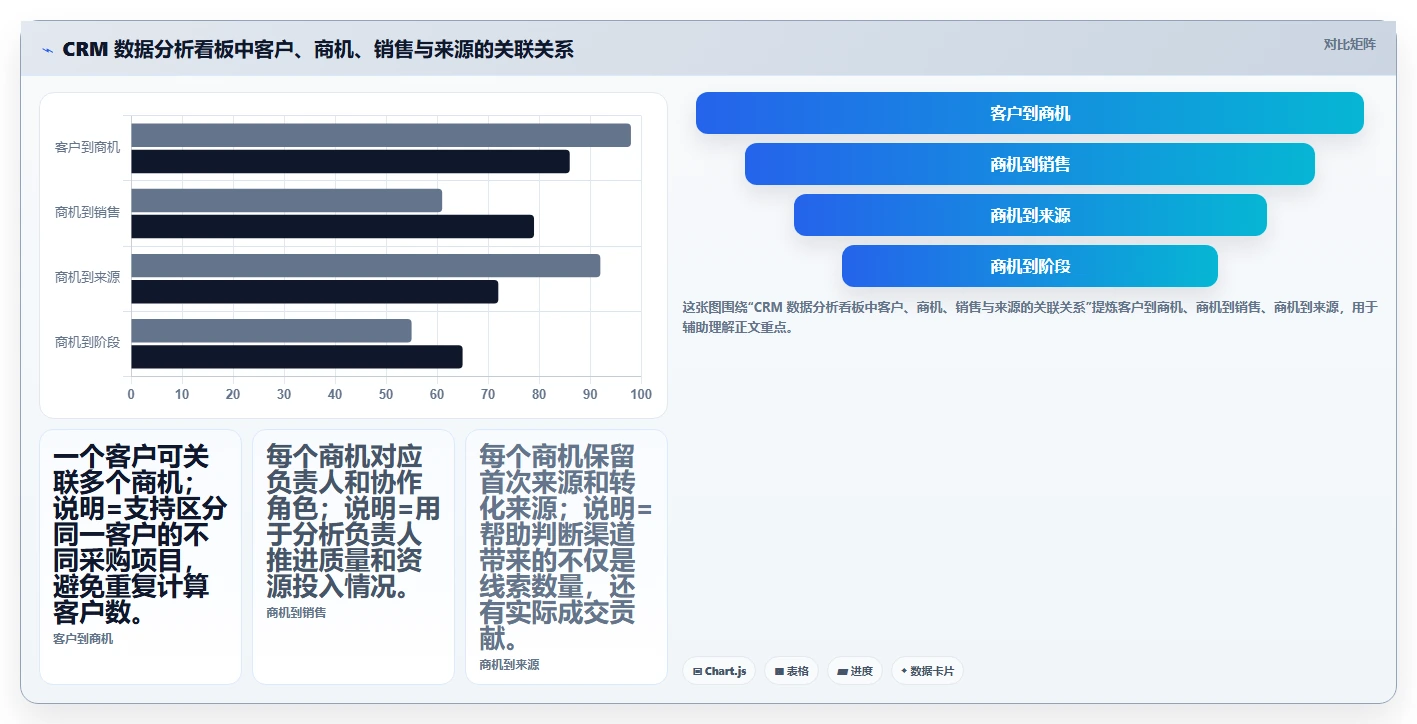The height and width of the screenshot is (724, 1417).
Task: Click the dark bar for 商机到来源
Action: pos(314,292)
